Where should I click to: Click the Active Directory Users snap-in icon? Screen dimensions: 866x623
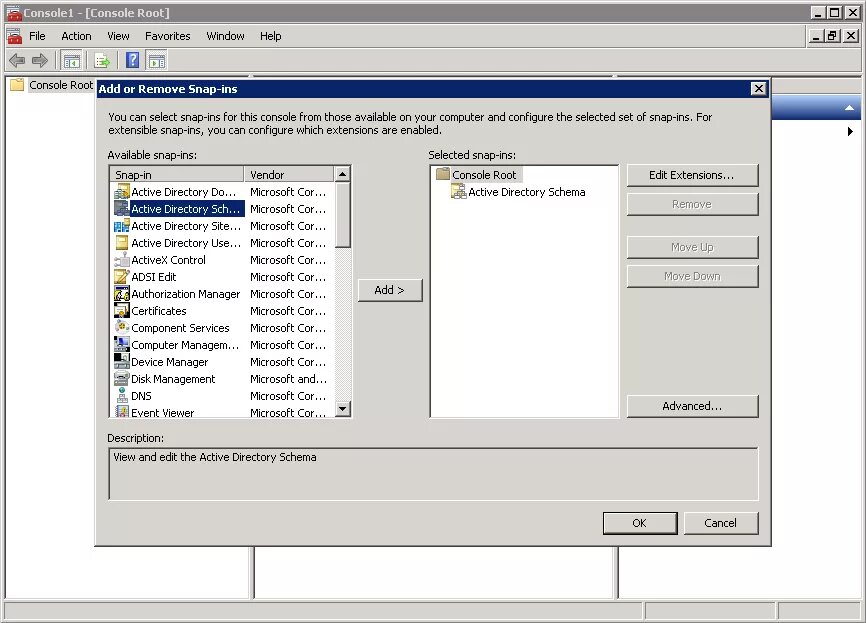coord(122,243)
